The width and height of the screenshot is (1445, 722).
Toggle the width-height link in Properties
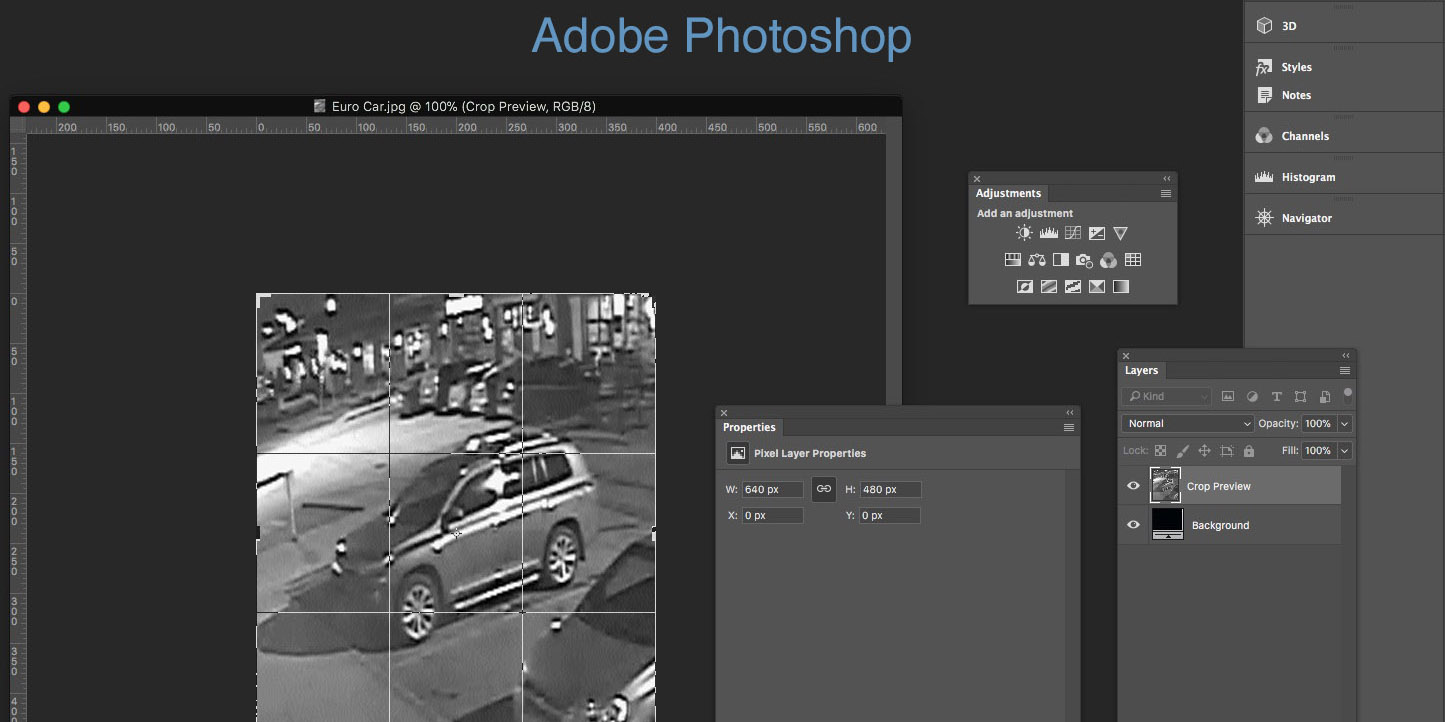tap(824, 489)
